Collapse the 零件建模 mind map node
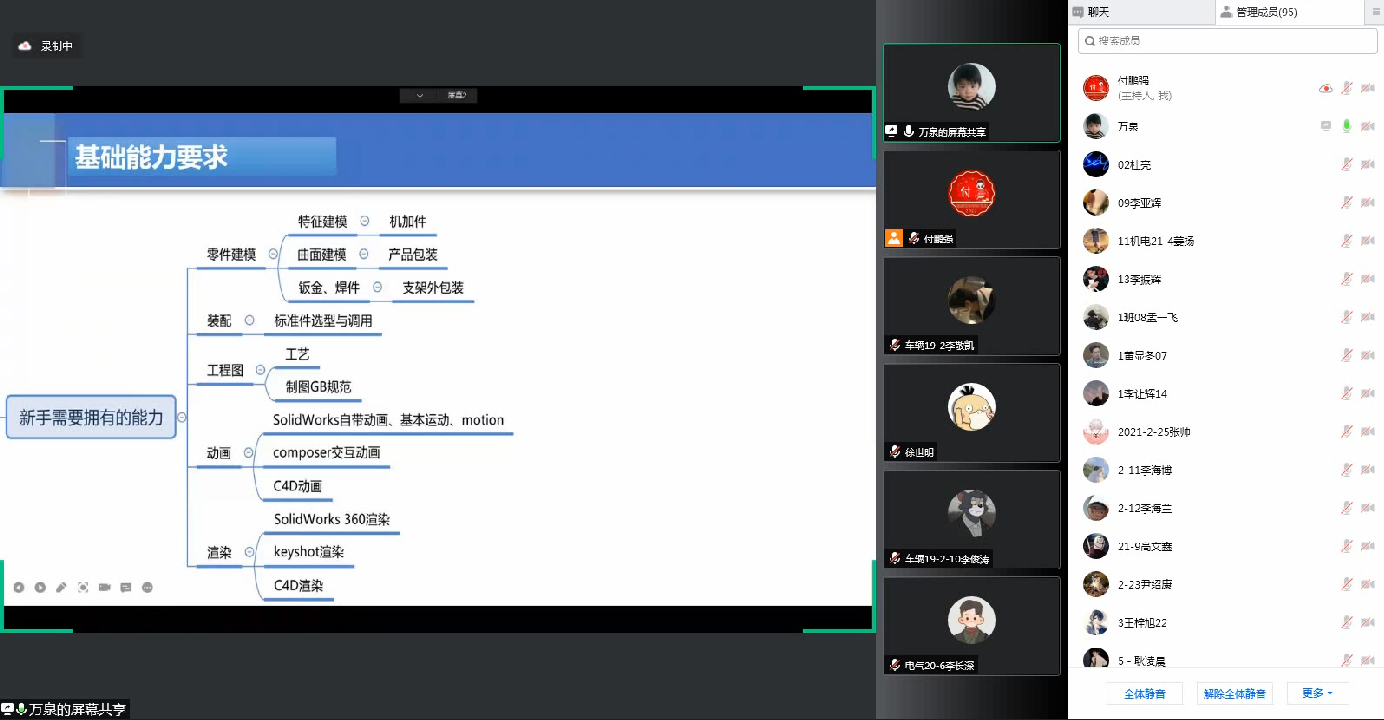1384x720 pixels. click(273, 254)
